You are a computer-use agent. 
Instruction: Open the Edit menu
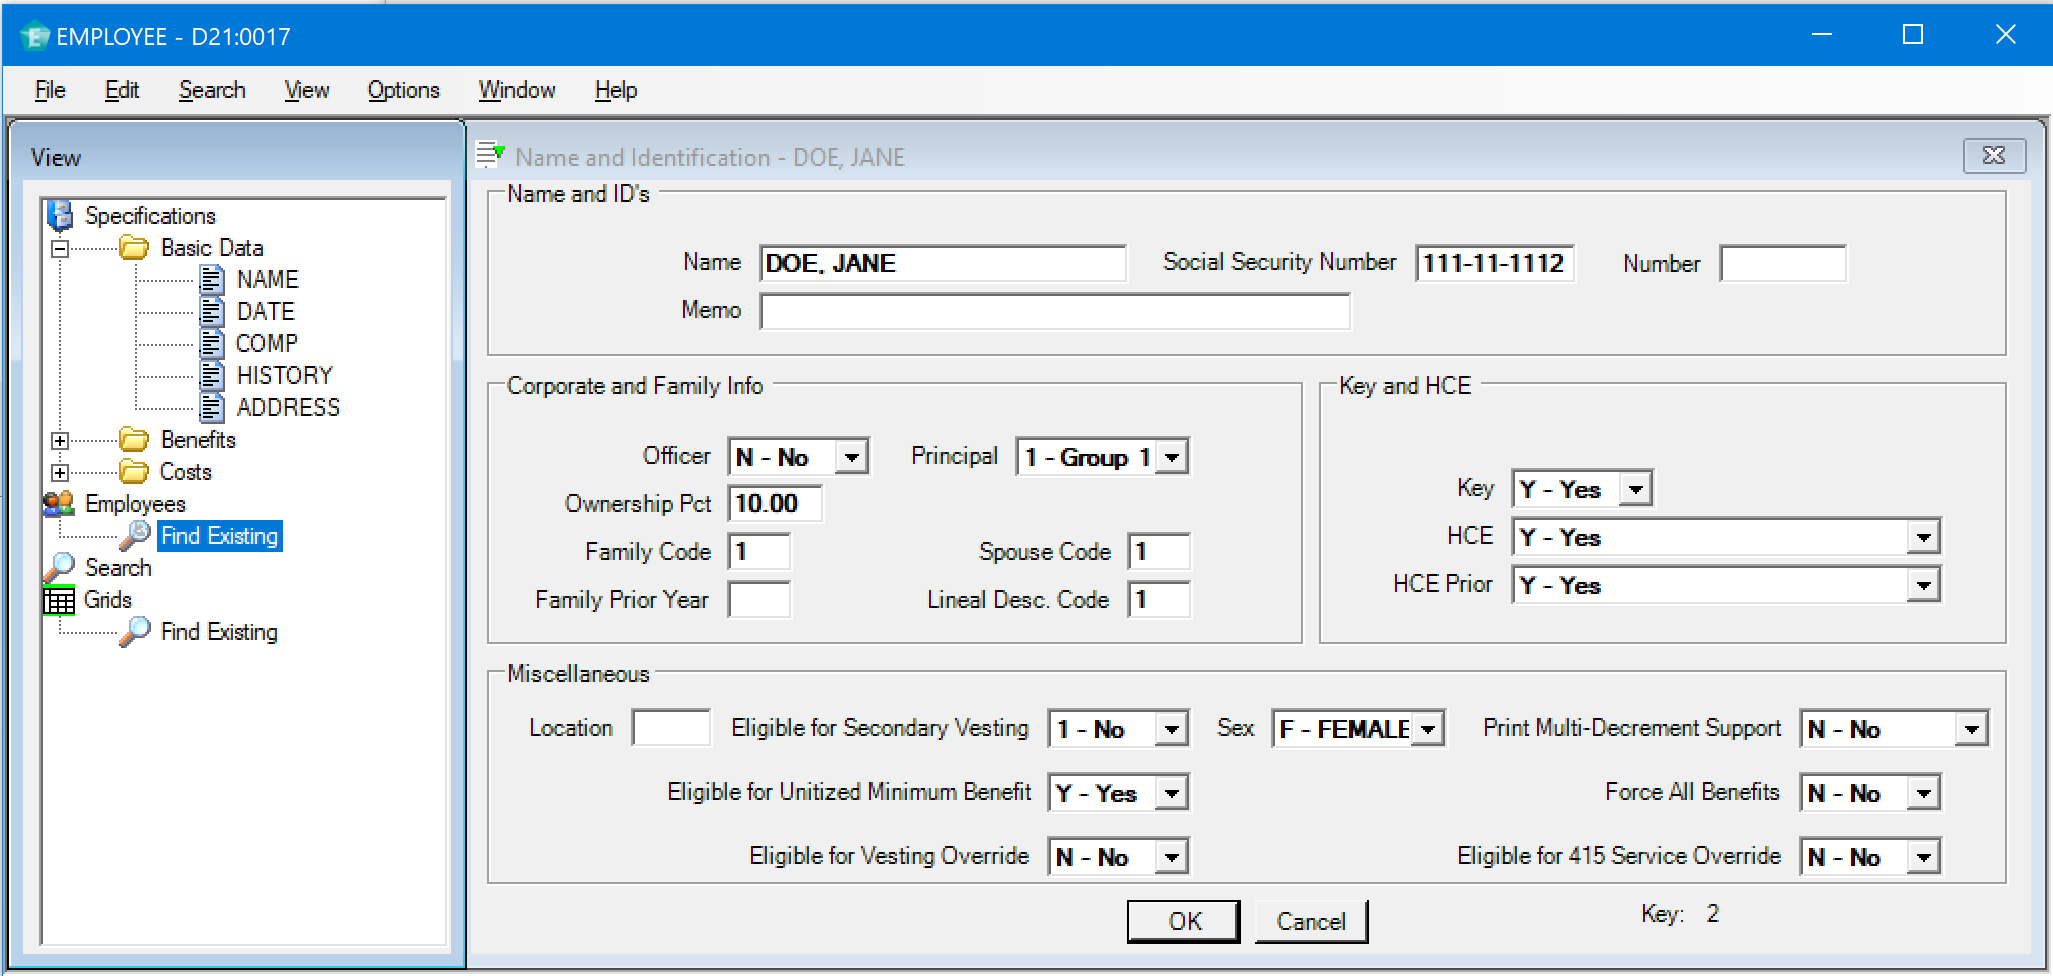(122, 90)
